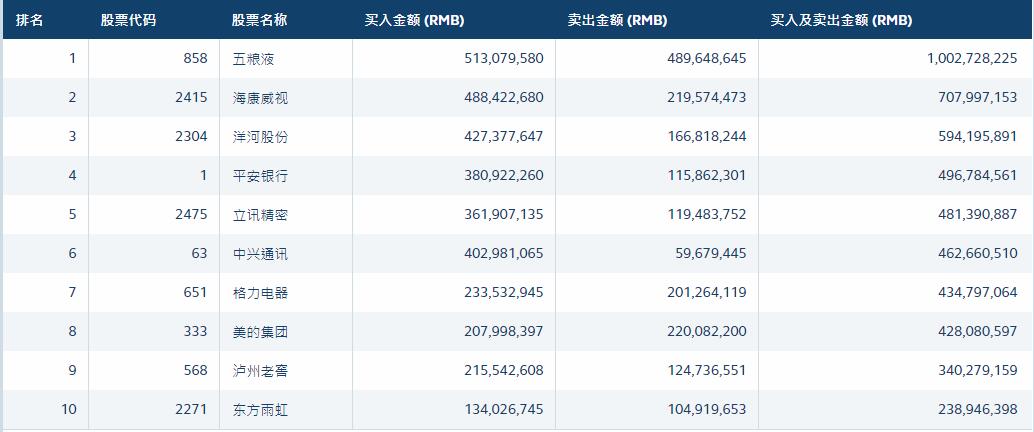
Task: Click the 股票代码 column header
Action: 128,20
